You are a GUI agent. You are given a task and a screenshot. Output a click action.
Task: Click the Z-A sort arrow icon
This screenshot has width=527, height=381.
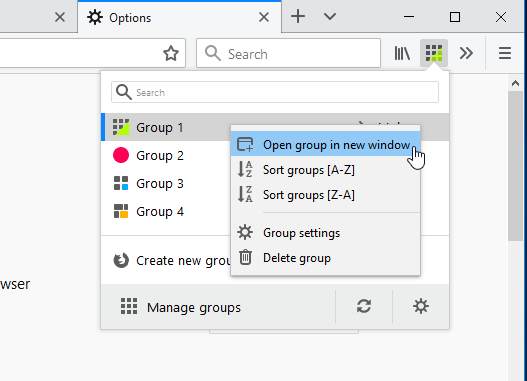click(x=245, y=194)
